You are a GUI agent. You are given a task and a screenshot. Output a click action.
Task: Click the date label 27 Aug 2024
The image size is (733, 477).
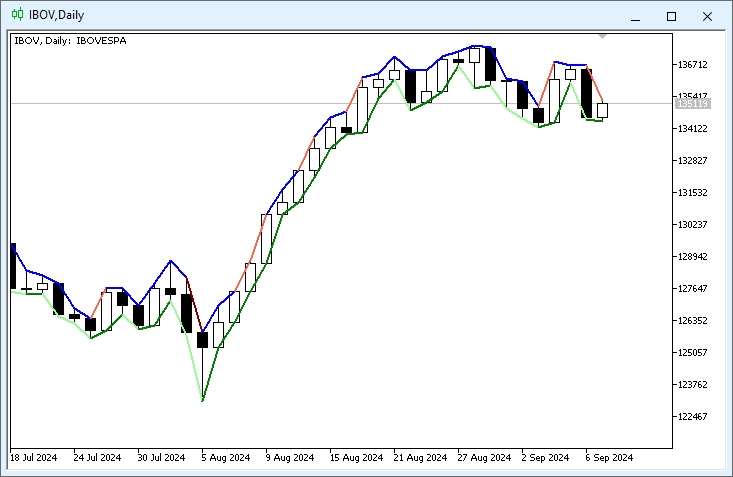click(x=484, y=457)
